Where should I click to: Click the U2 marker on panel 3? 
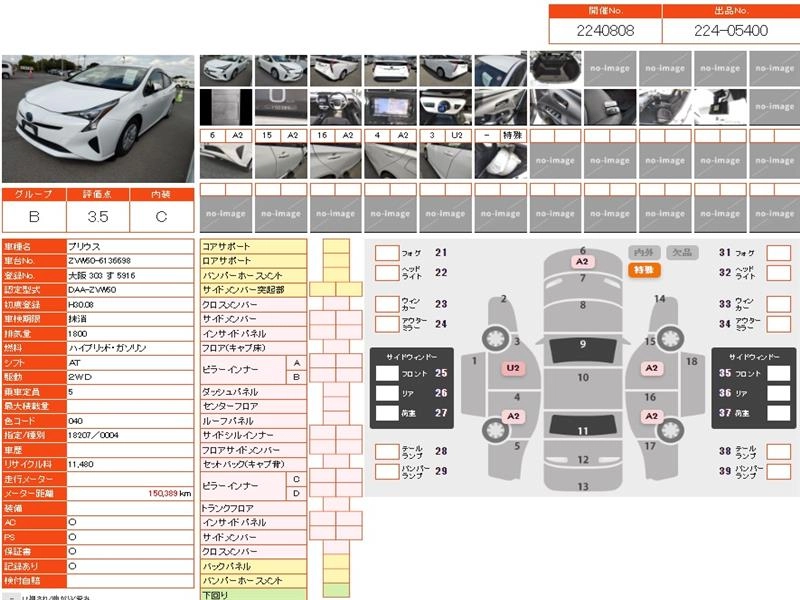click(513, 368)
